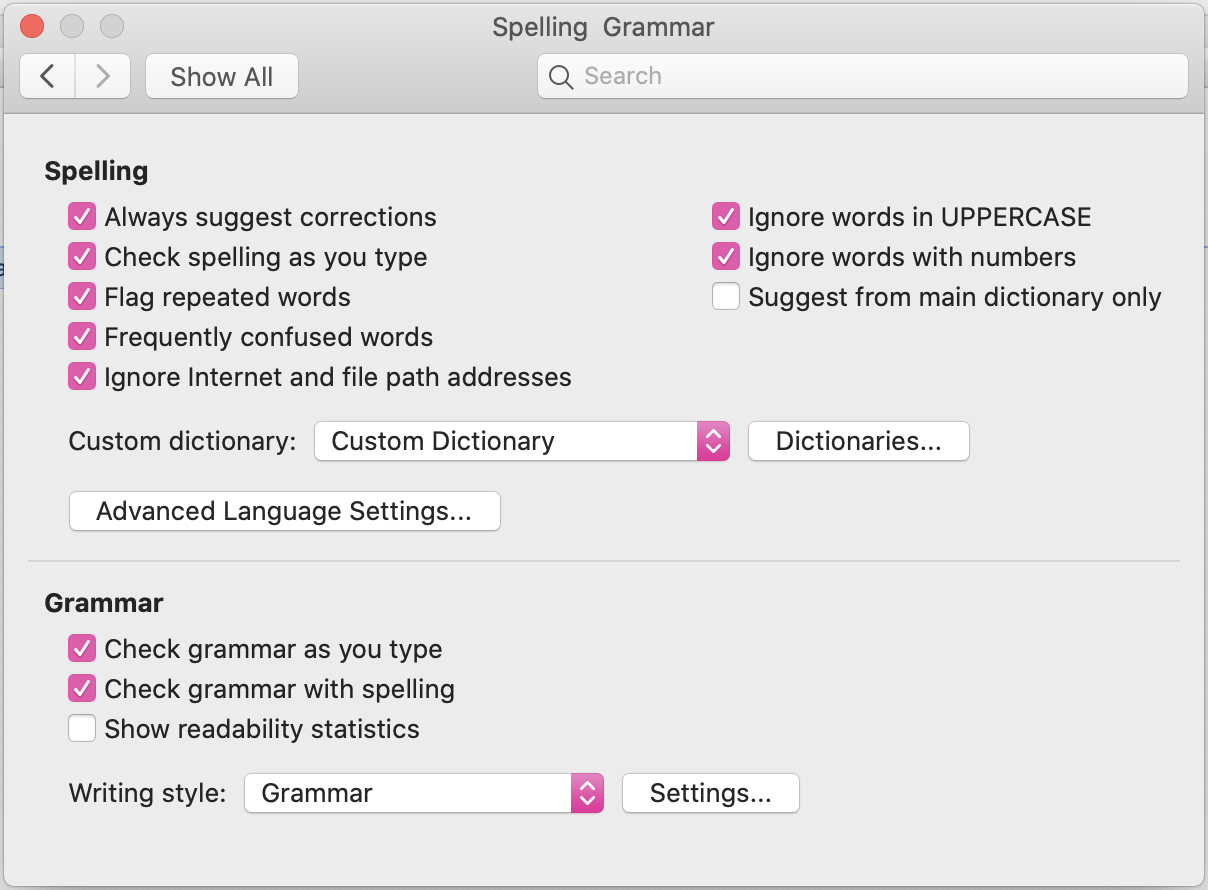Enable Show readability statistics
The width and height of the screenshot is (1208, 890).
(82, 729)
